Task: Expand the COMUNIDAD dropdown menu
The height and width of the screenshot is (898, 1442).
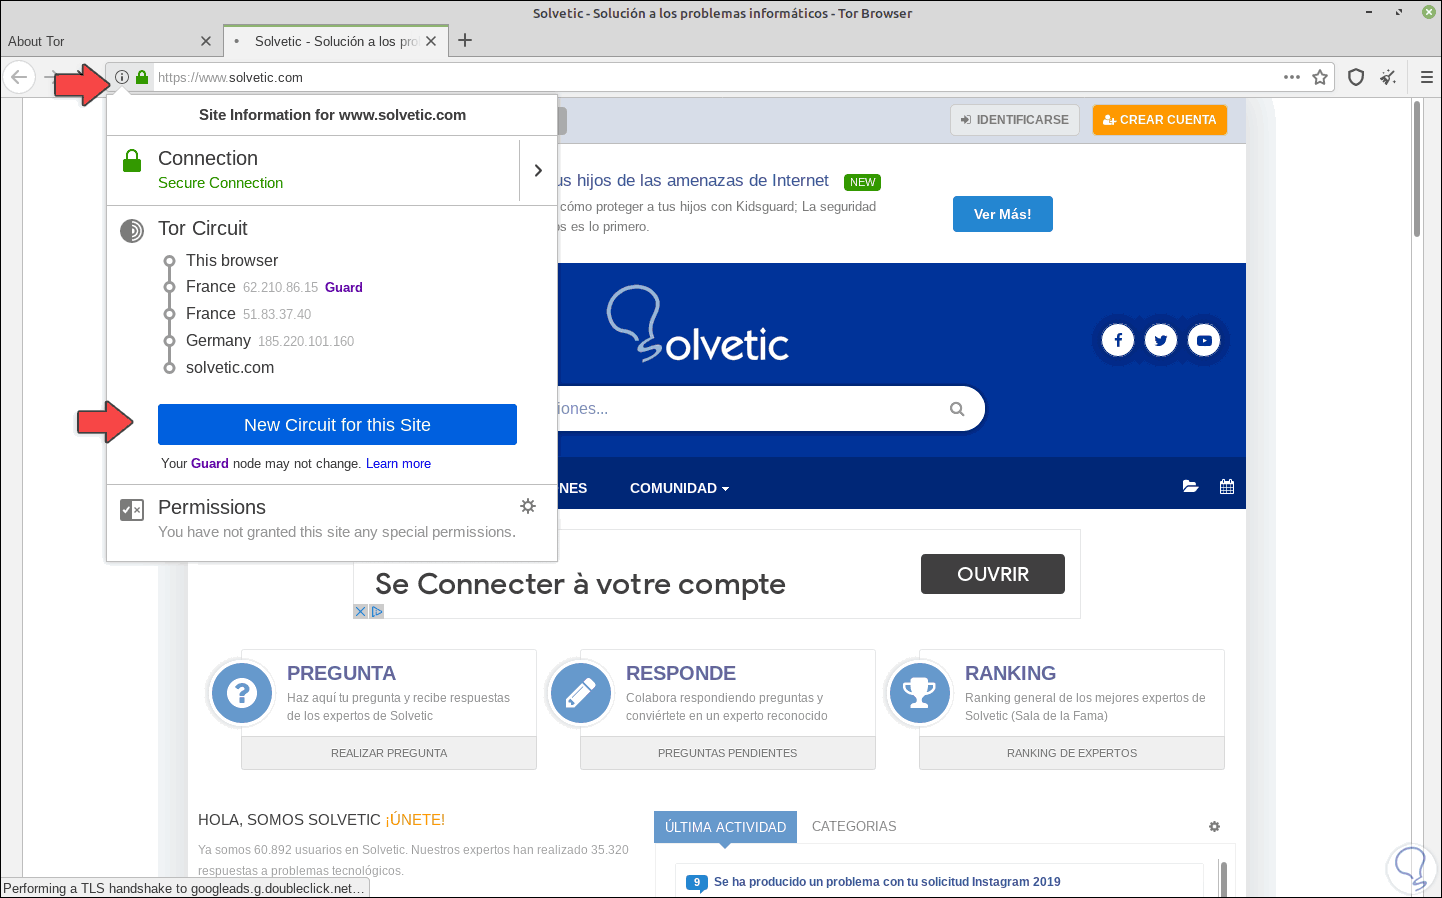Action: coord(680,488)
